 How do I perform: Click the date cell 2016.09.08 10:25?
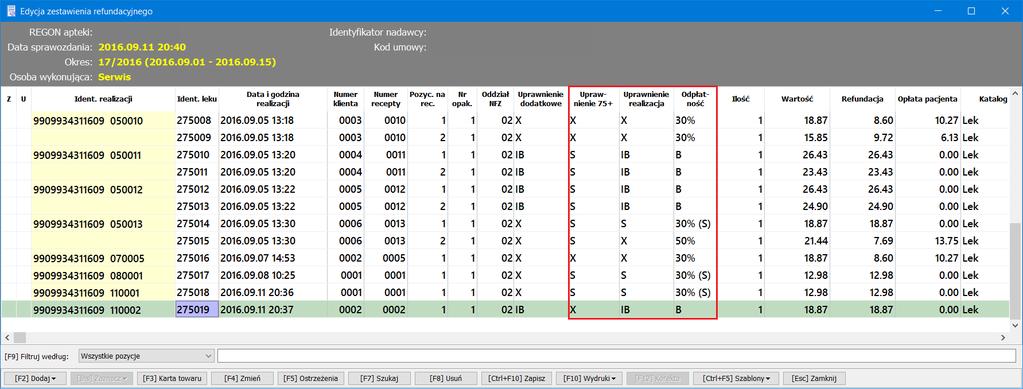273,275
